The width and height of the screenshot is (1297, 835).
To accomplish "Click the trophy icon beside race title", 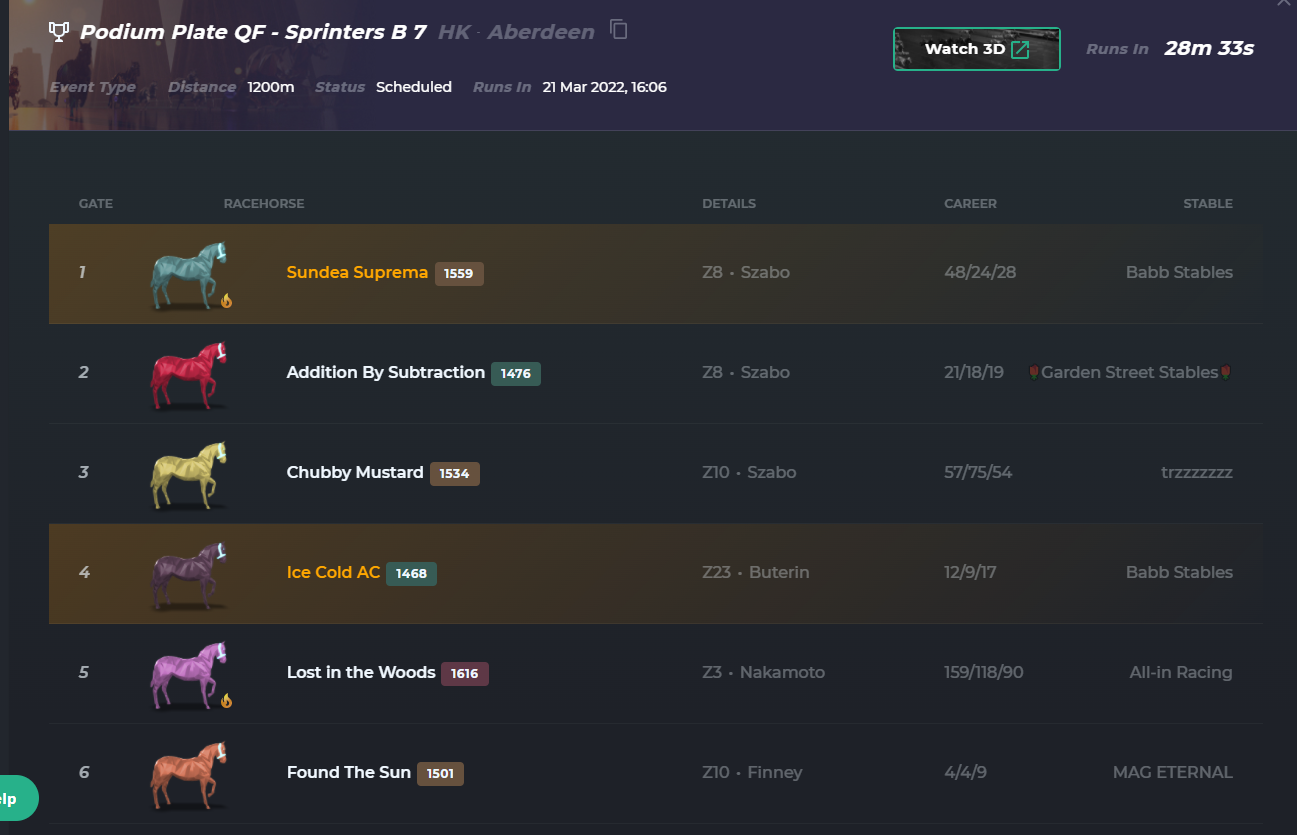I will (59, 31).
